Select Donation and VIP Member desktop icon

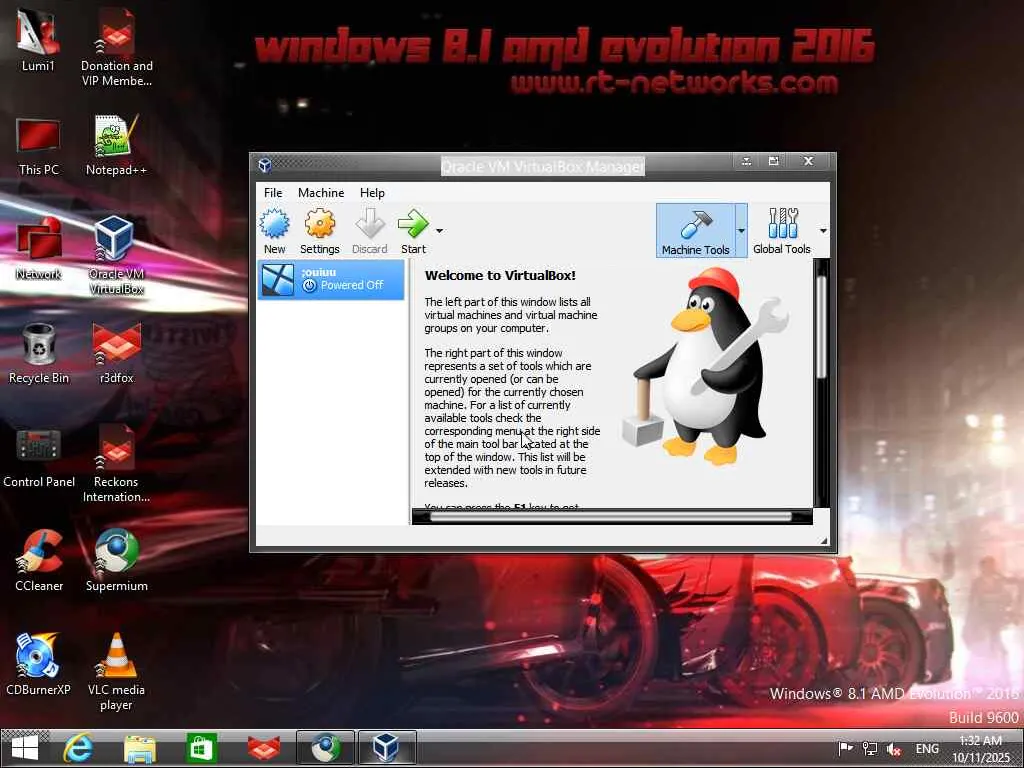116,47
